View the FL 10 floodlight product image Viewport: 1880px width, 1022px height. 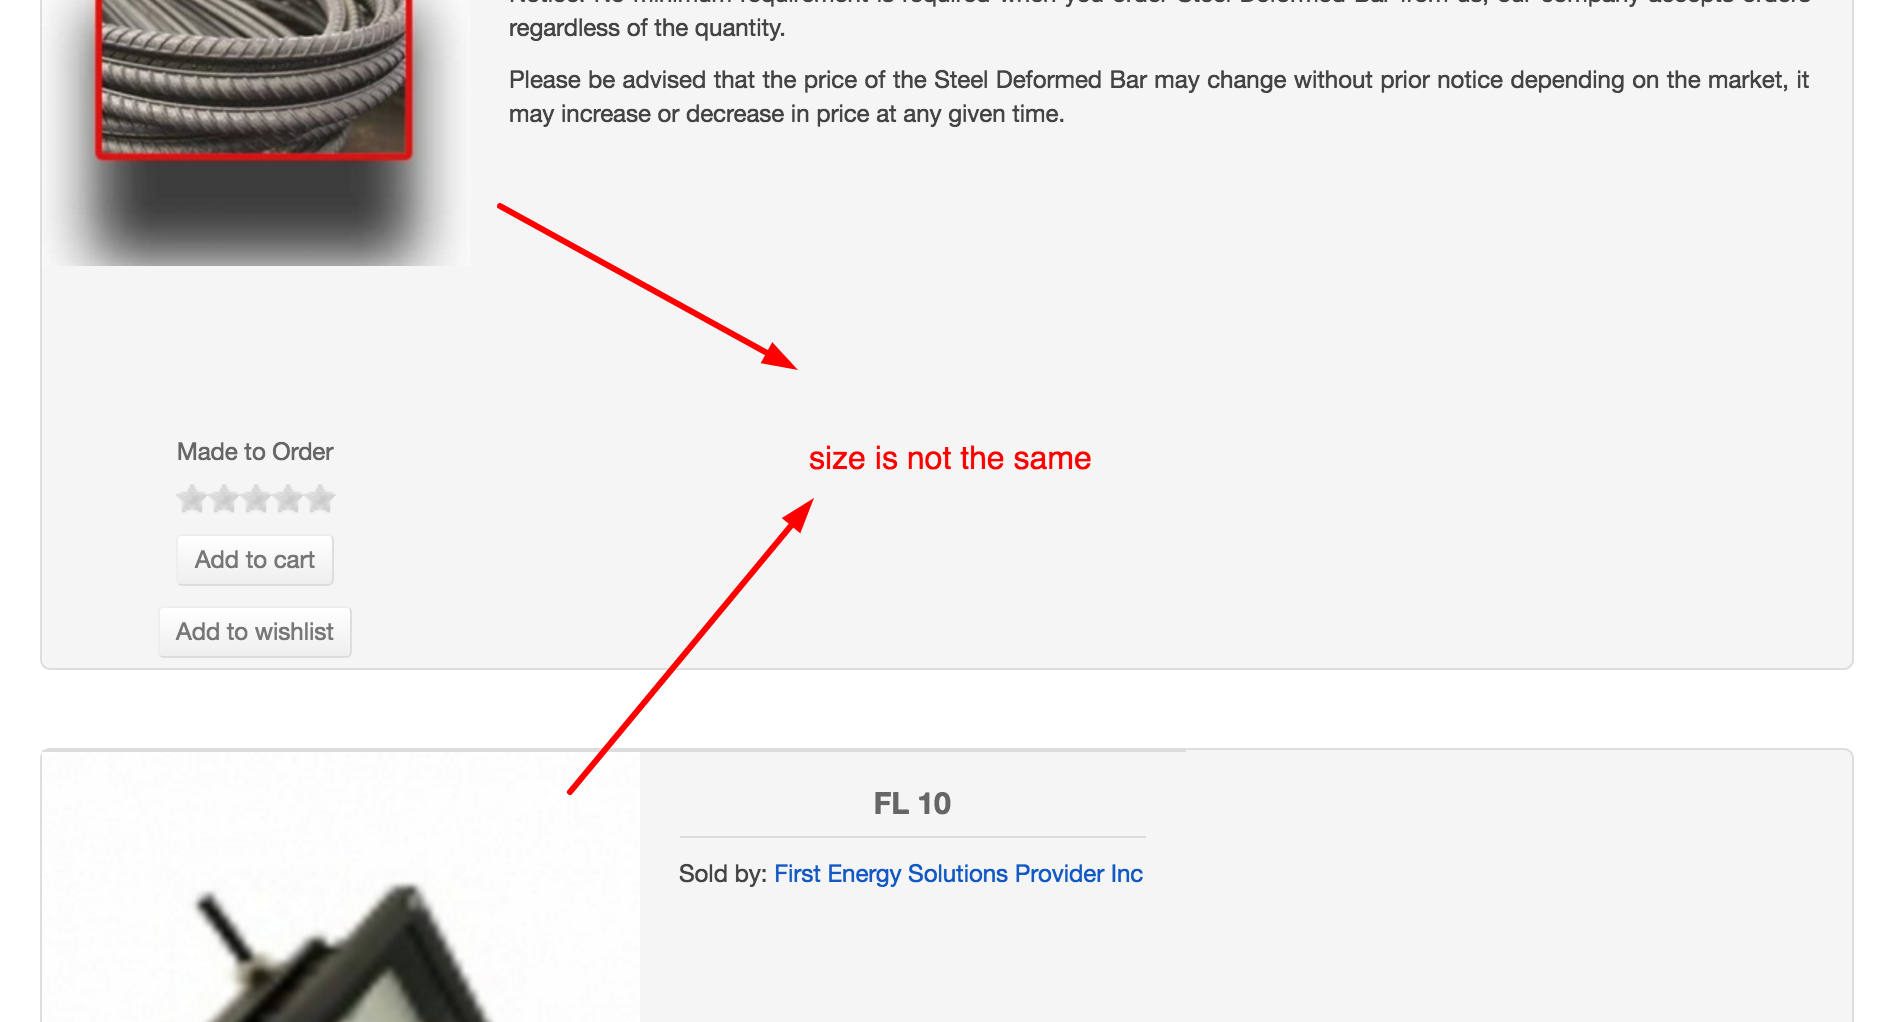[340, 888]
